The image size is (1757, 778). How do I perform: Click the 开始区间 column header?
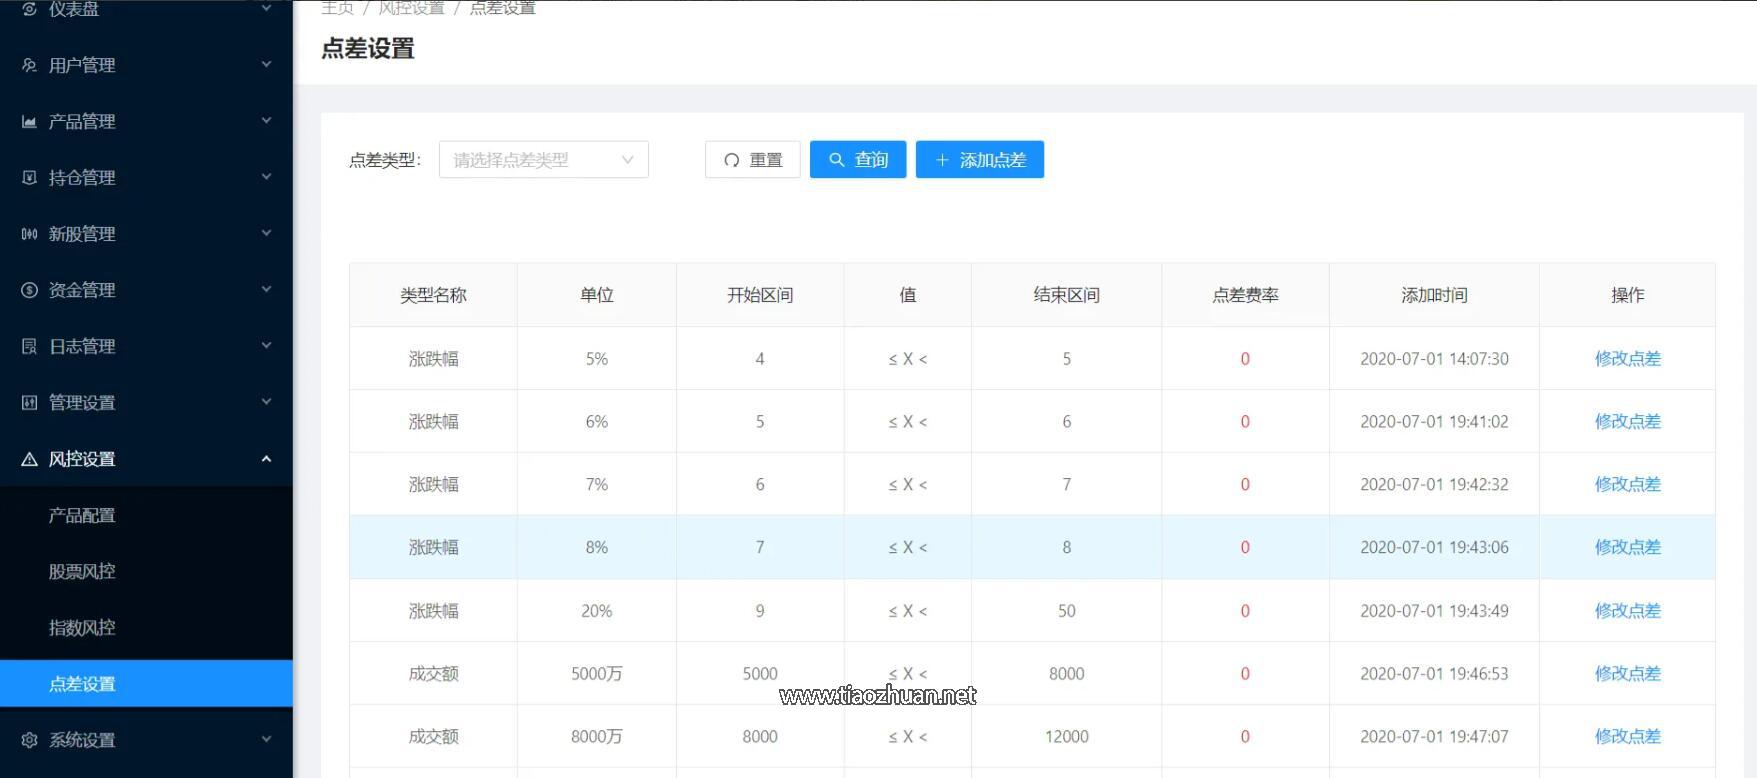click(760, 295)
